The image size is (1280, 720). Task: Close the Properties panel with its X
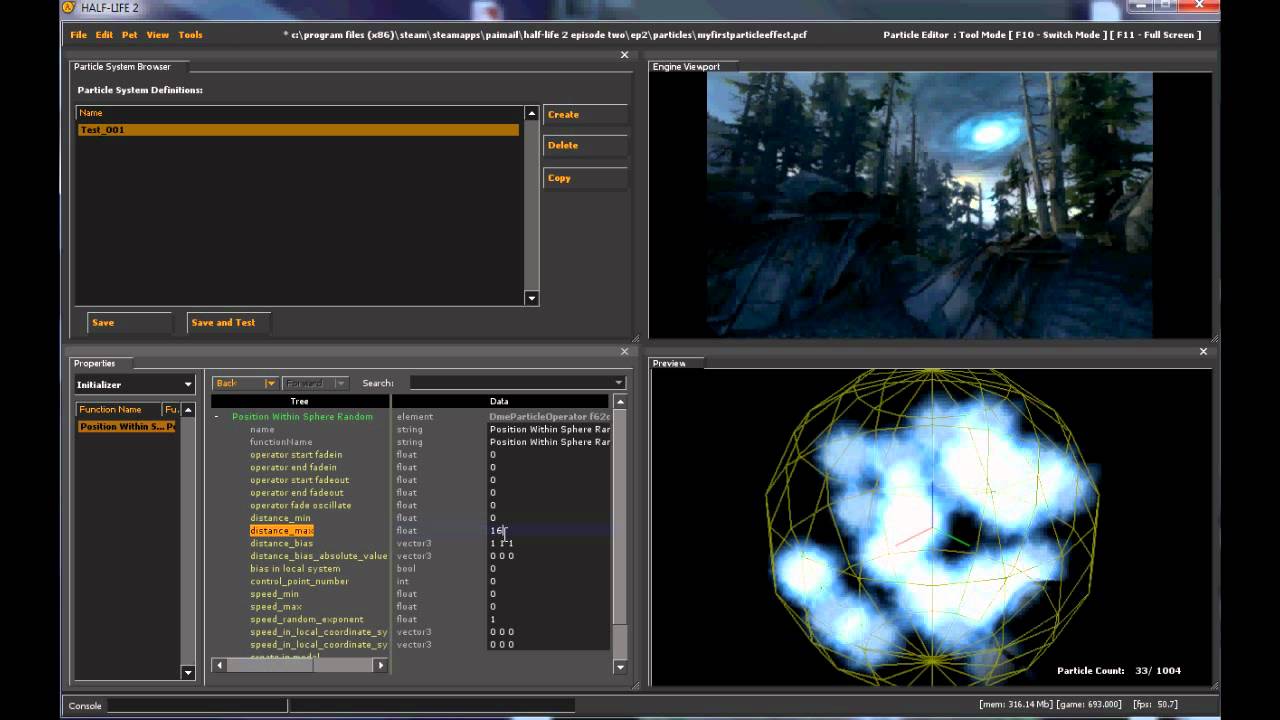click(625, 351)
